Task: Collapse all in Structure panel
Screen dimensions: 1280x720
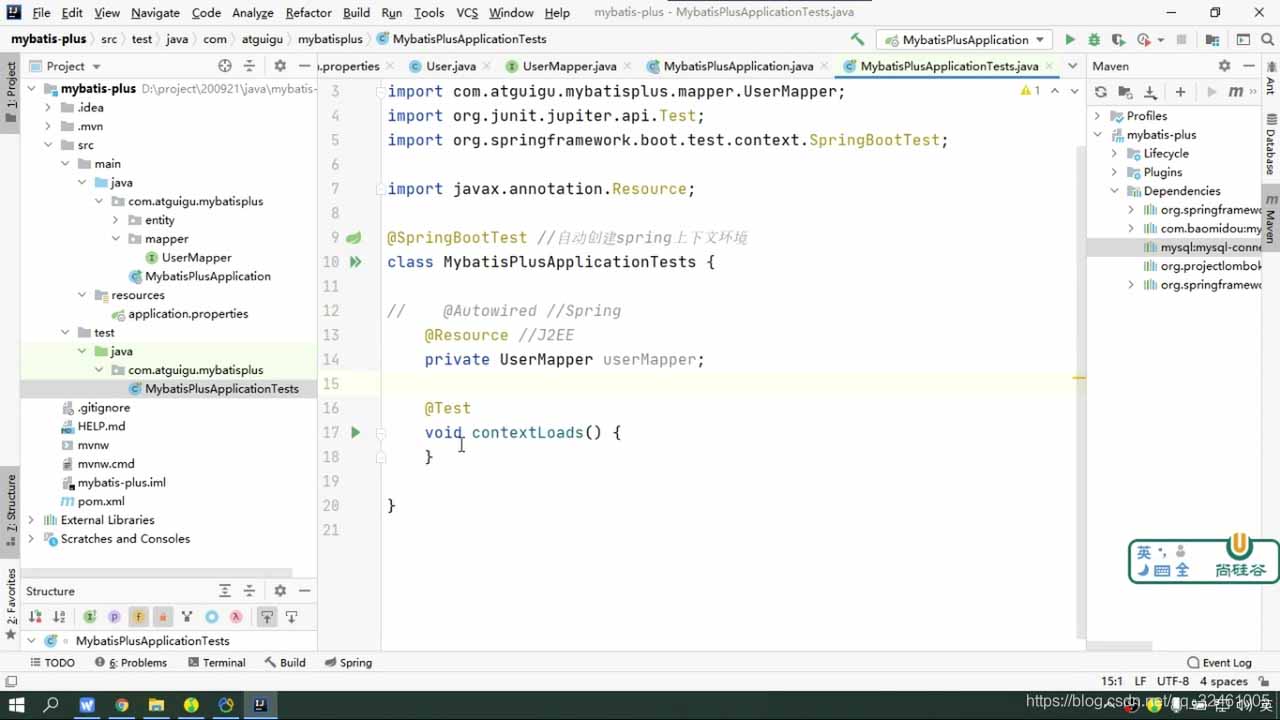Action: coord(250,591)
